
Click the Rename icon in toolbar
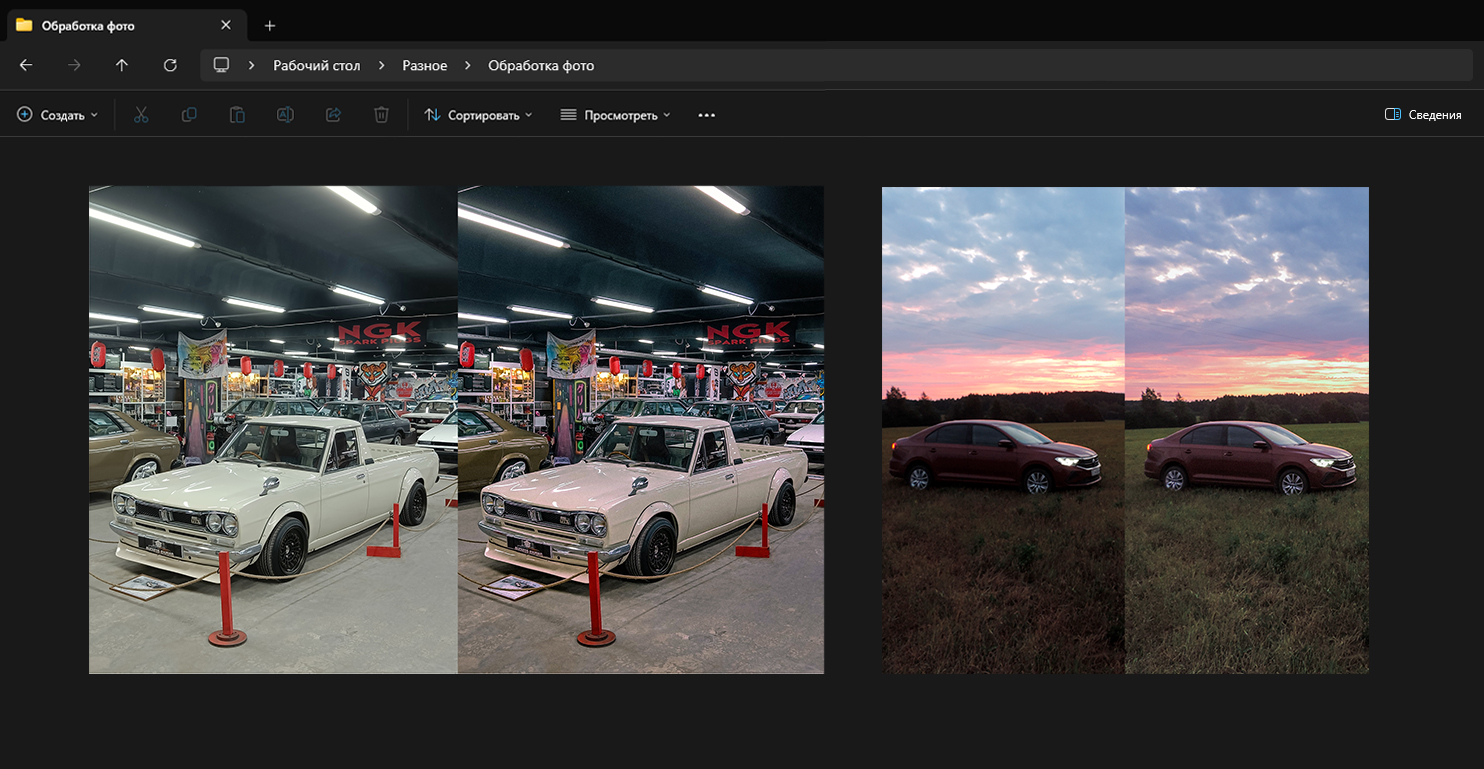coord(285,115)
